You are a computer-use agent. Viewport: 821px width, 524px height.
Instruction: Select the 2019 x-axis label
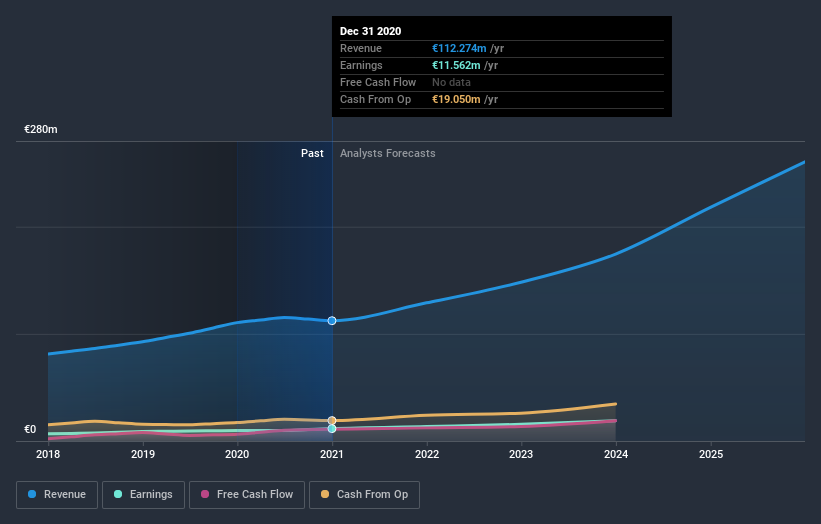point(143,454)
